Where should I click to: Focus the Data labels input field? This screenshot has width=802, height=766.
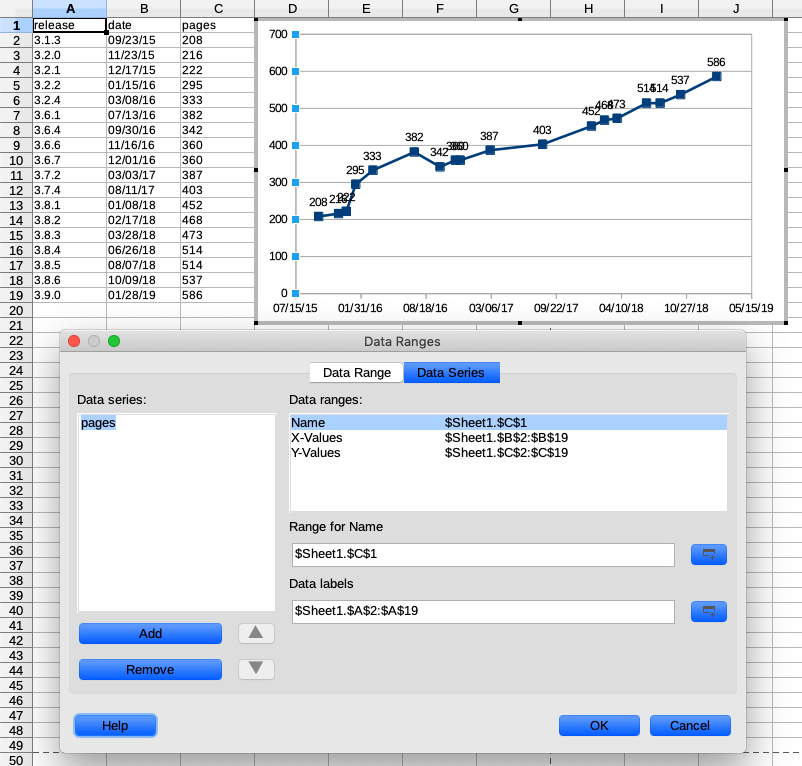click(x=483, y=611)
